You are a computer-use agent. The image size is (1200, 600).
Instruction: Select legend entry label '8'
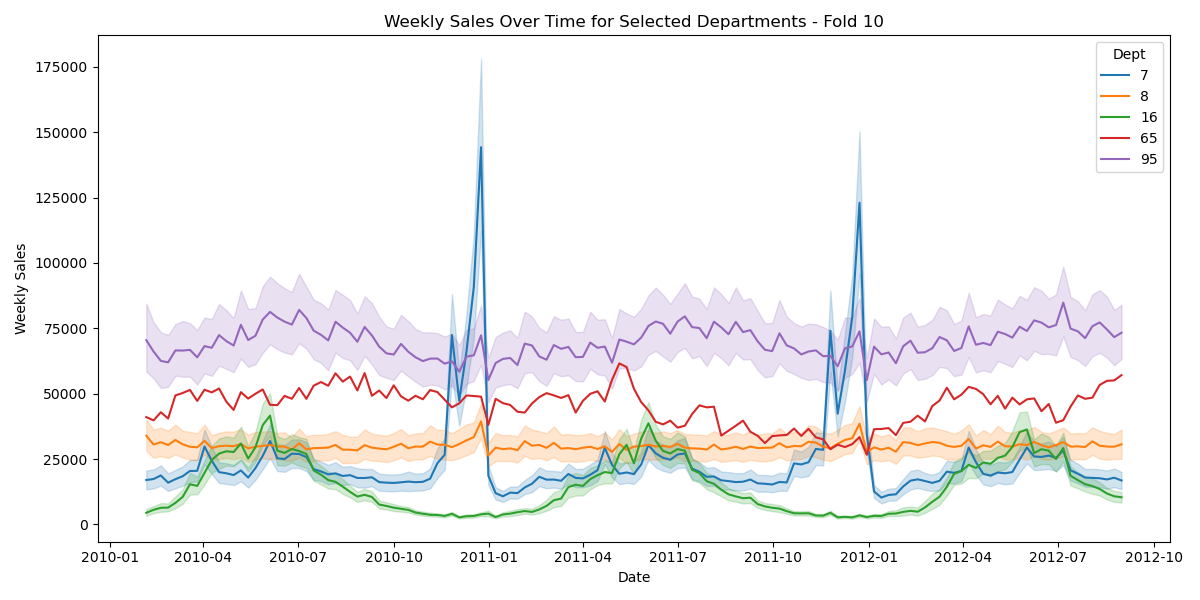pos(1145,96)
